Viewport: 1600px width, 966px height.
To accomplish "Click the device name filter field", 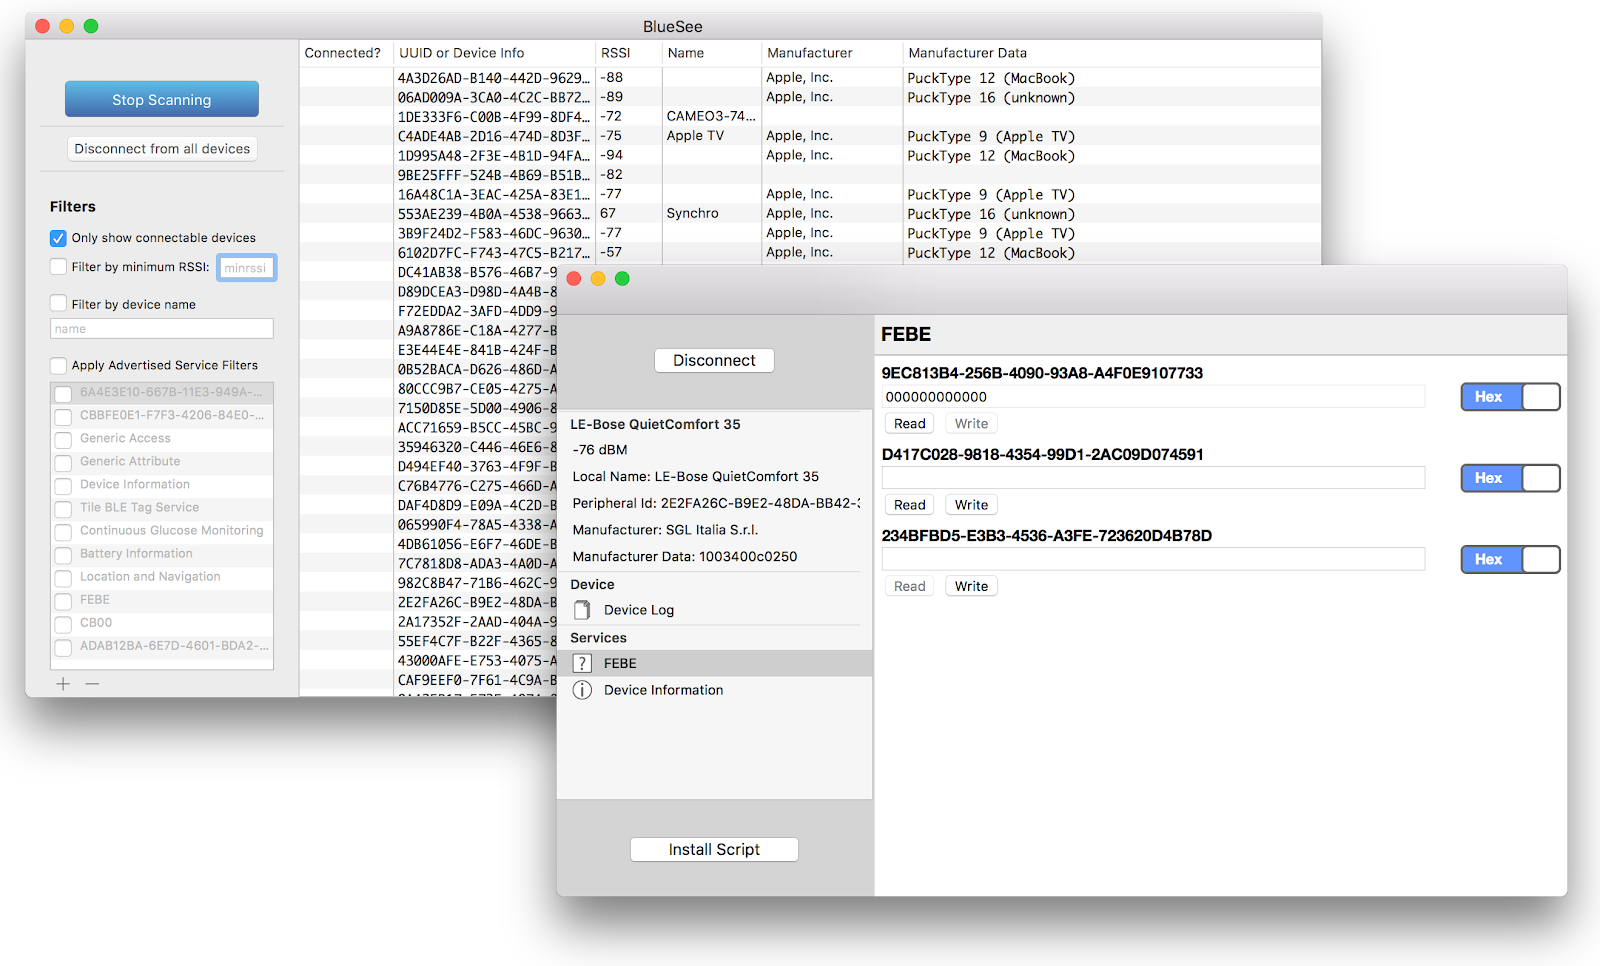I will pyautogui.click(x=162, y=329).
